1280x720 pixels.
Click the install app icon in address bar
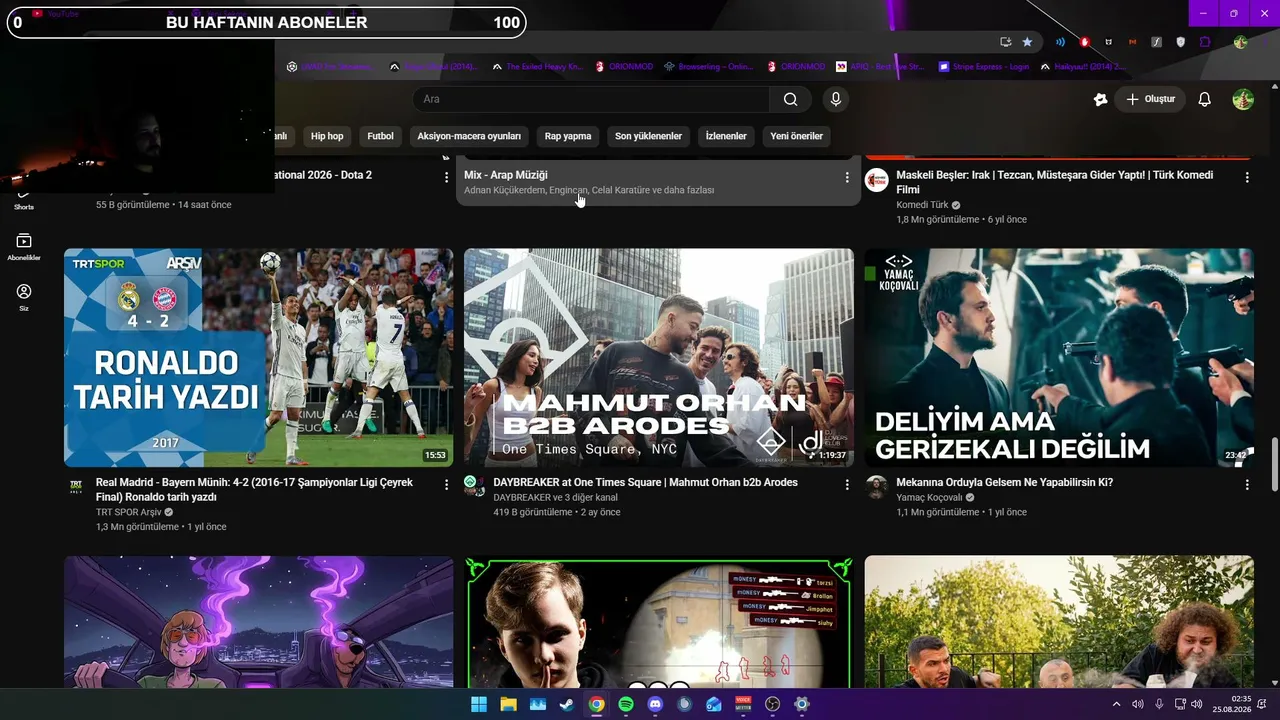1006,42
